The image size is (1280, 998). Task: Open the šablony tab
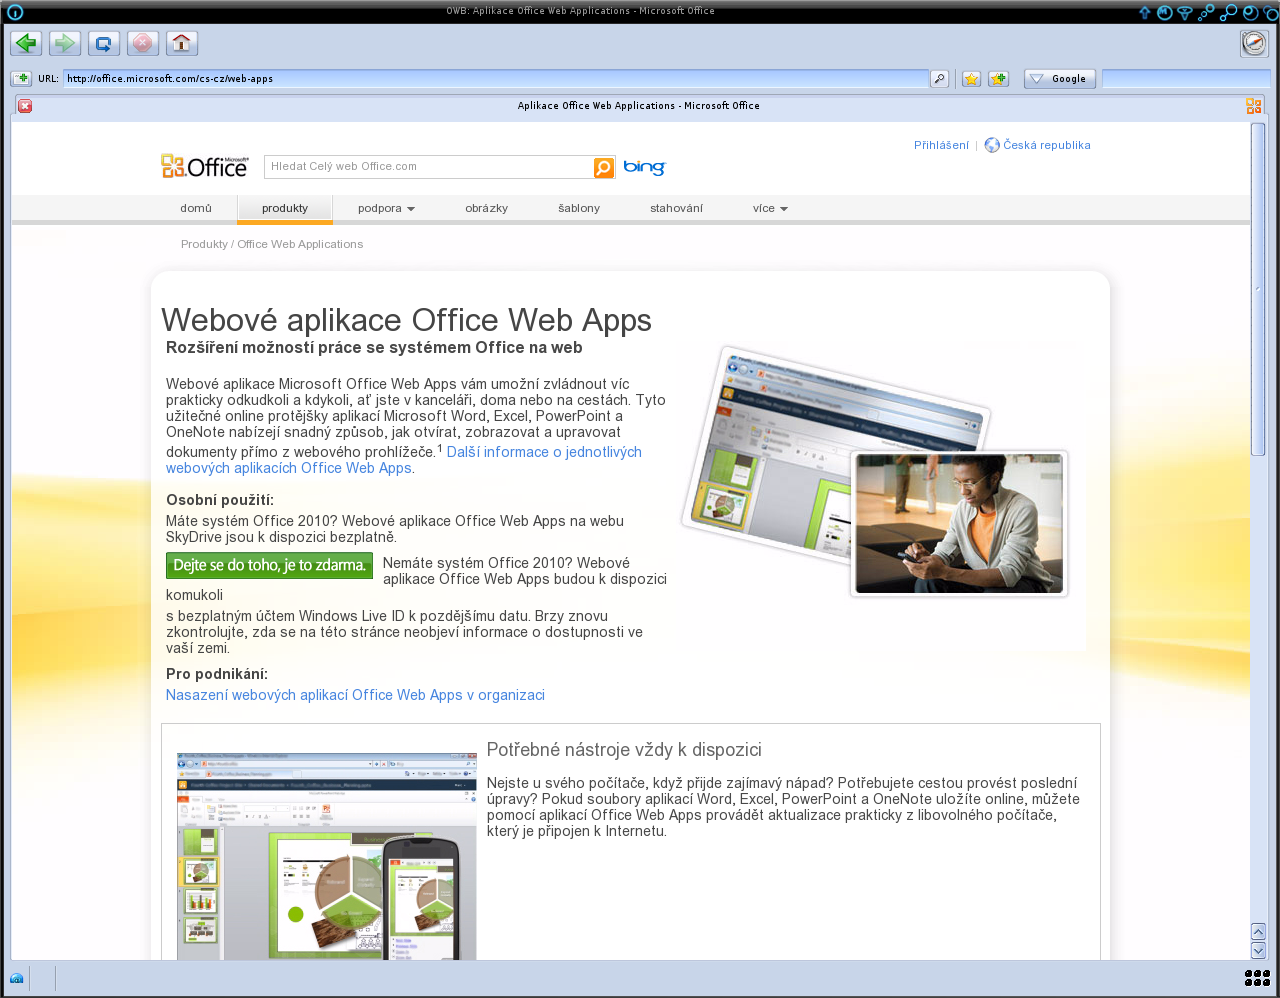pyautogui.click(x=579, y=208)
